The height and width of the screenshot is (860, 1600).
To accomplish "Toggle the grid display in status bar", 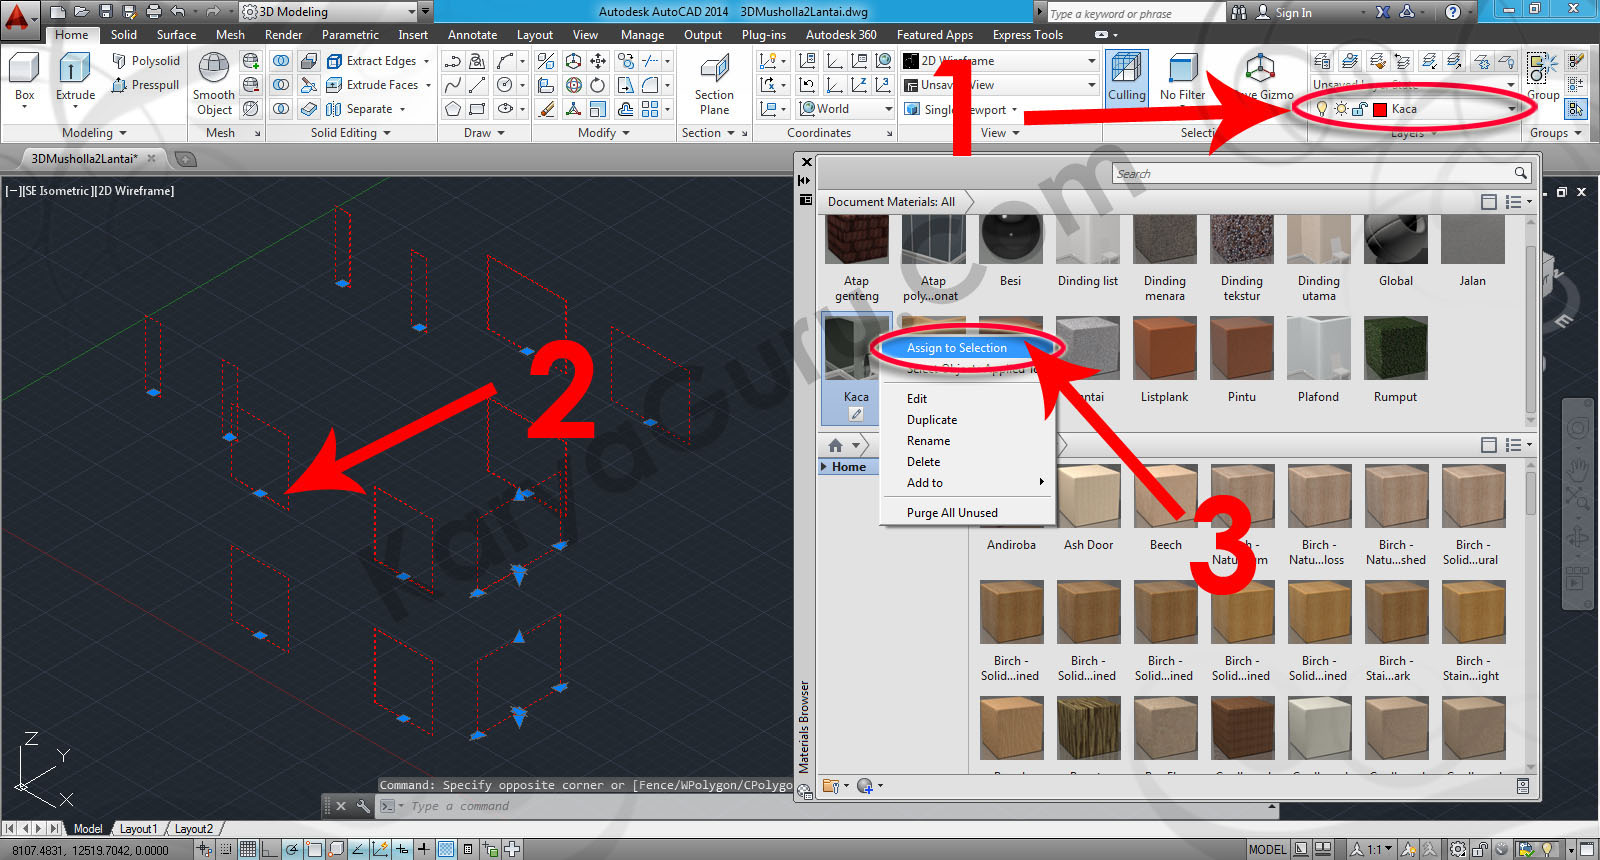I will point(247,849).
